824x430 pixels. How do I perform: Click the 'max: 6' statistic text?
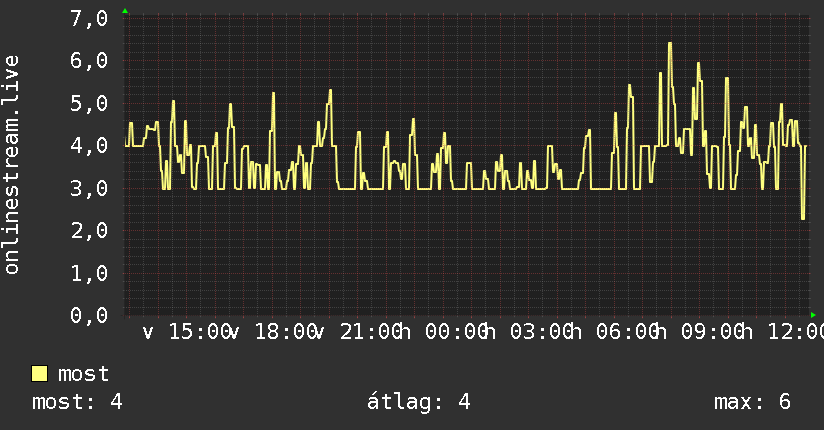click(x=752, y=402)
